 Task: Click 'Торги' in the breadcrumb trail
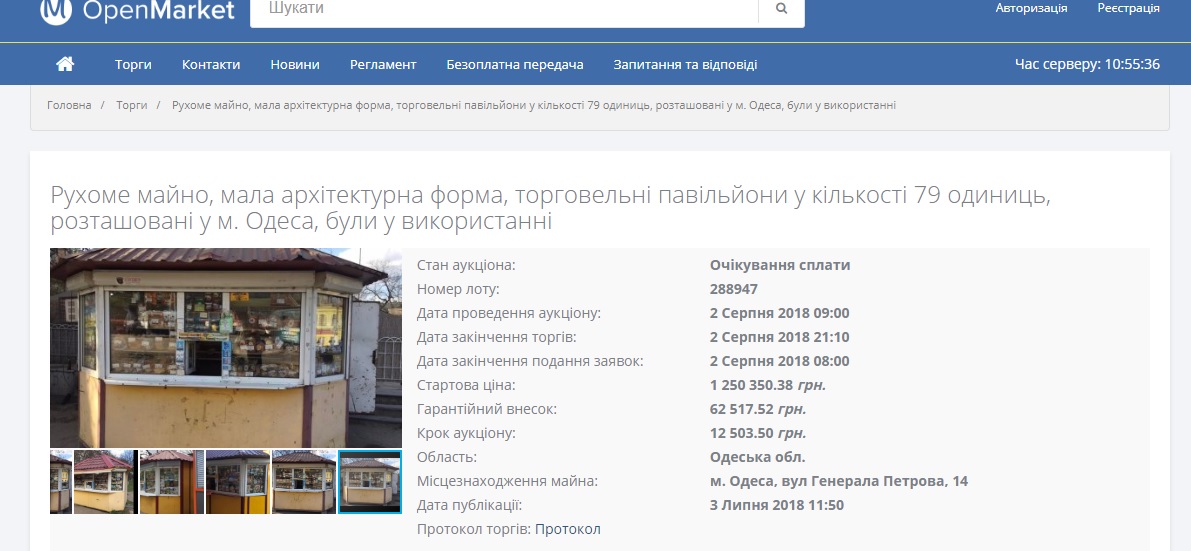tap(131, 105)
